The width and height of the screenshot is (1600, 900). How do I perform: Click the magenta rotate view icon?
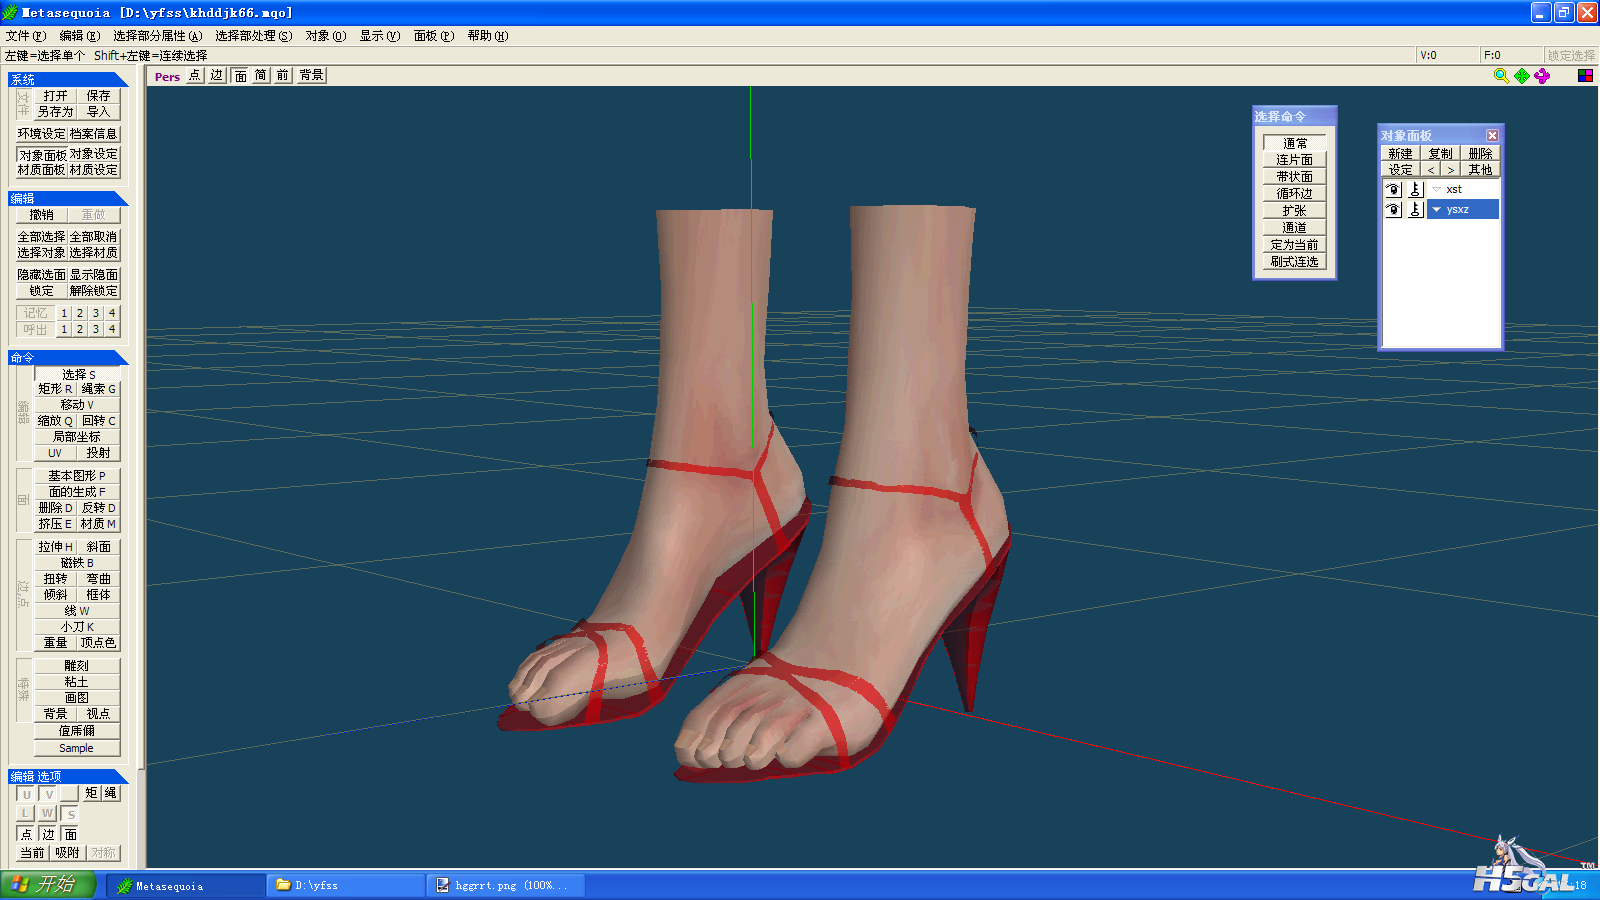coord(1542,76)
